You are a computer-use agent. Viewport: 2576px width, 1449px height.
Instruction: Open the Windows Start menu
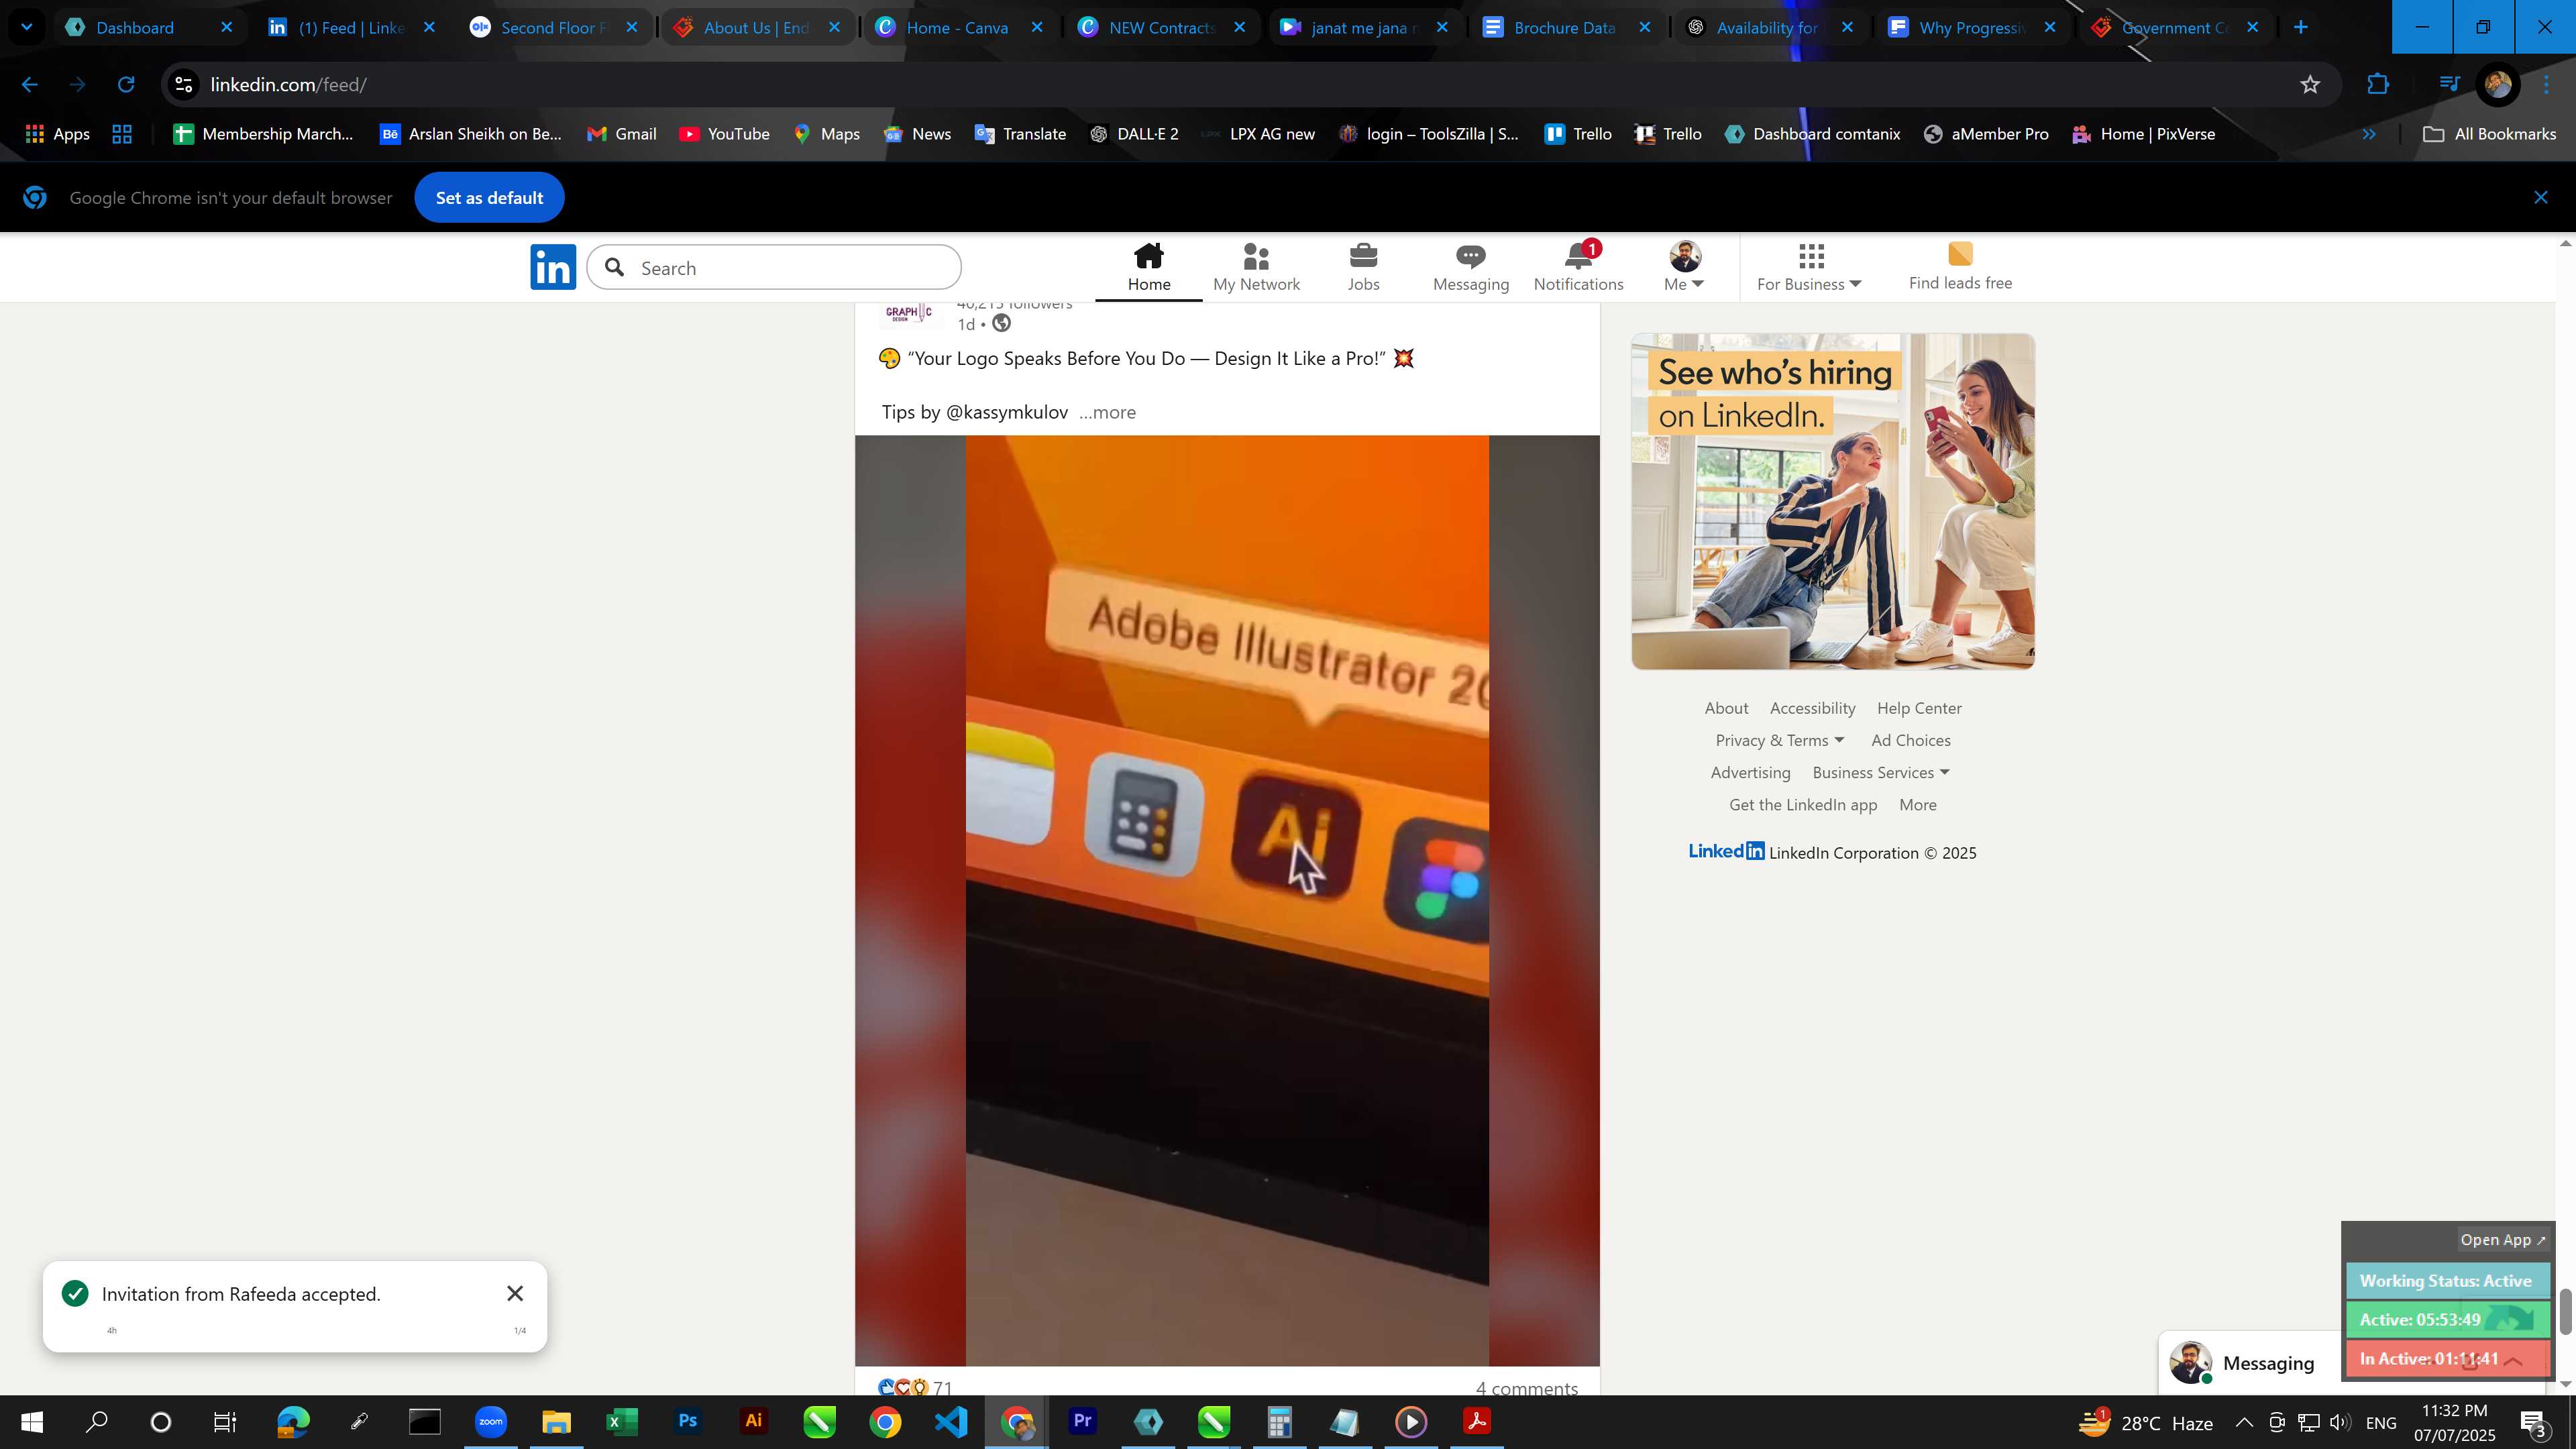point(31,1421)
